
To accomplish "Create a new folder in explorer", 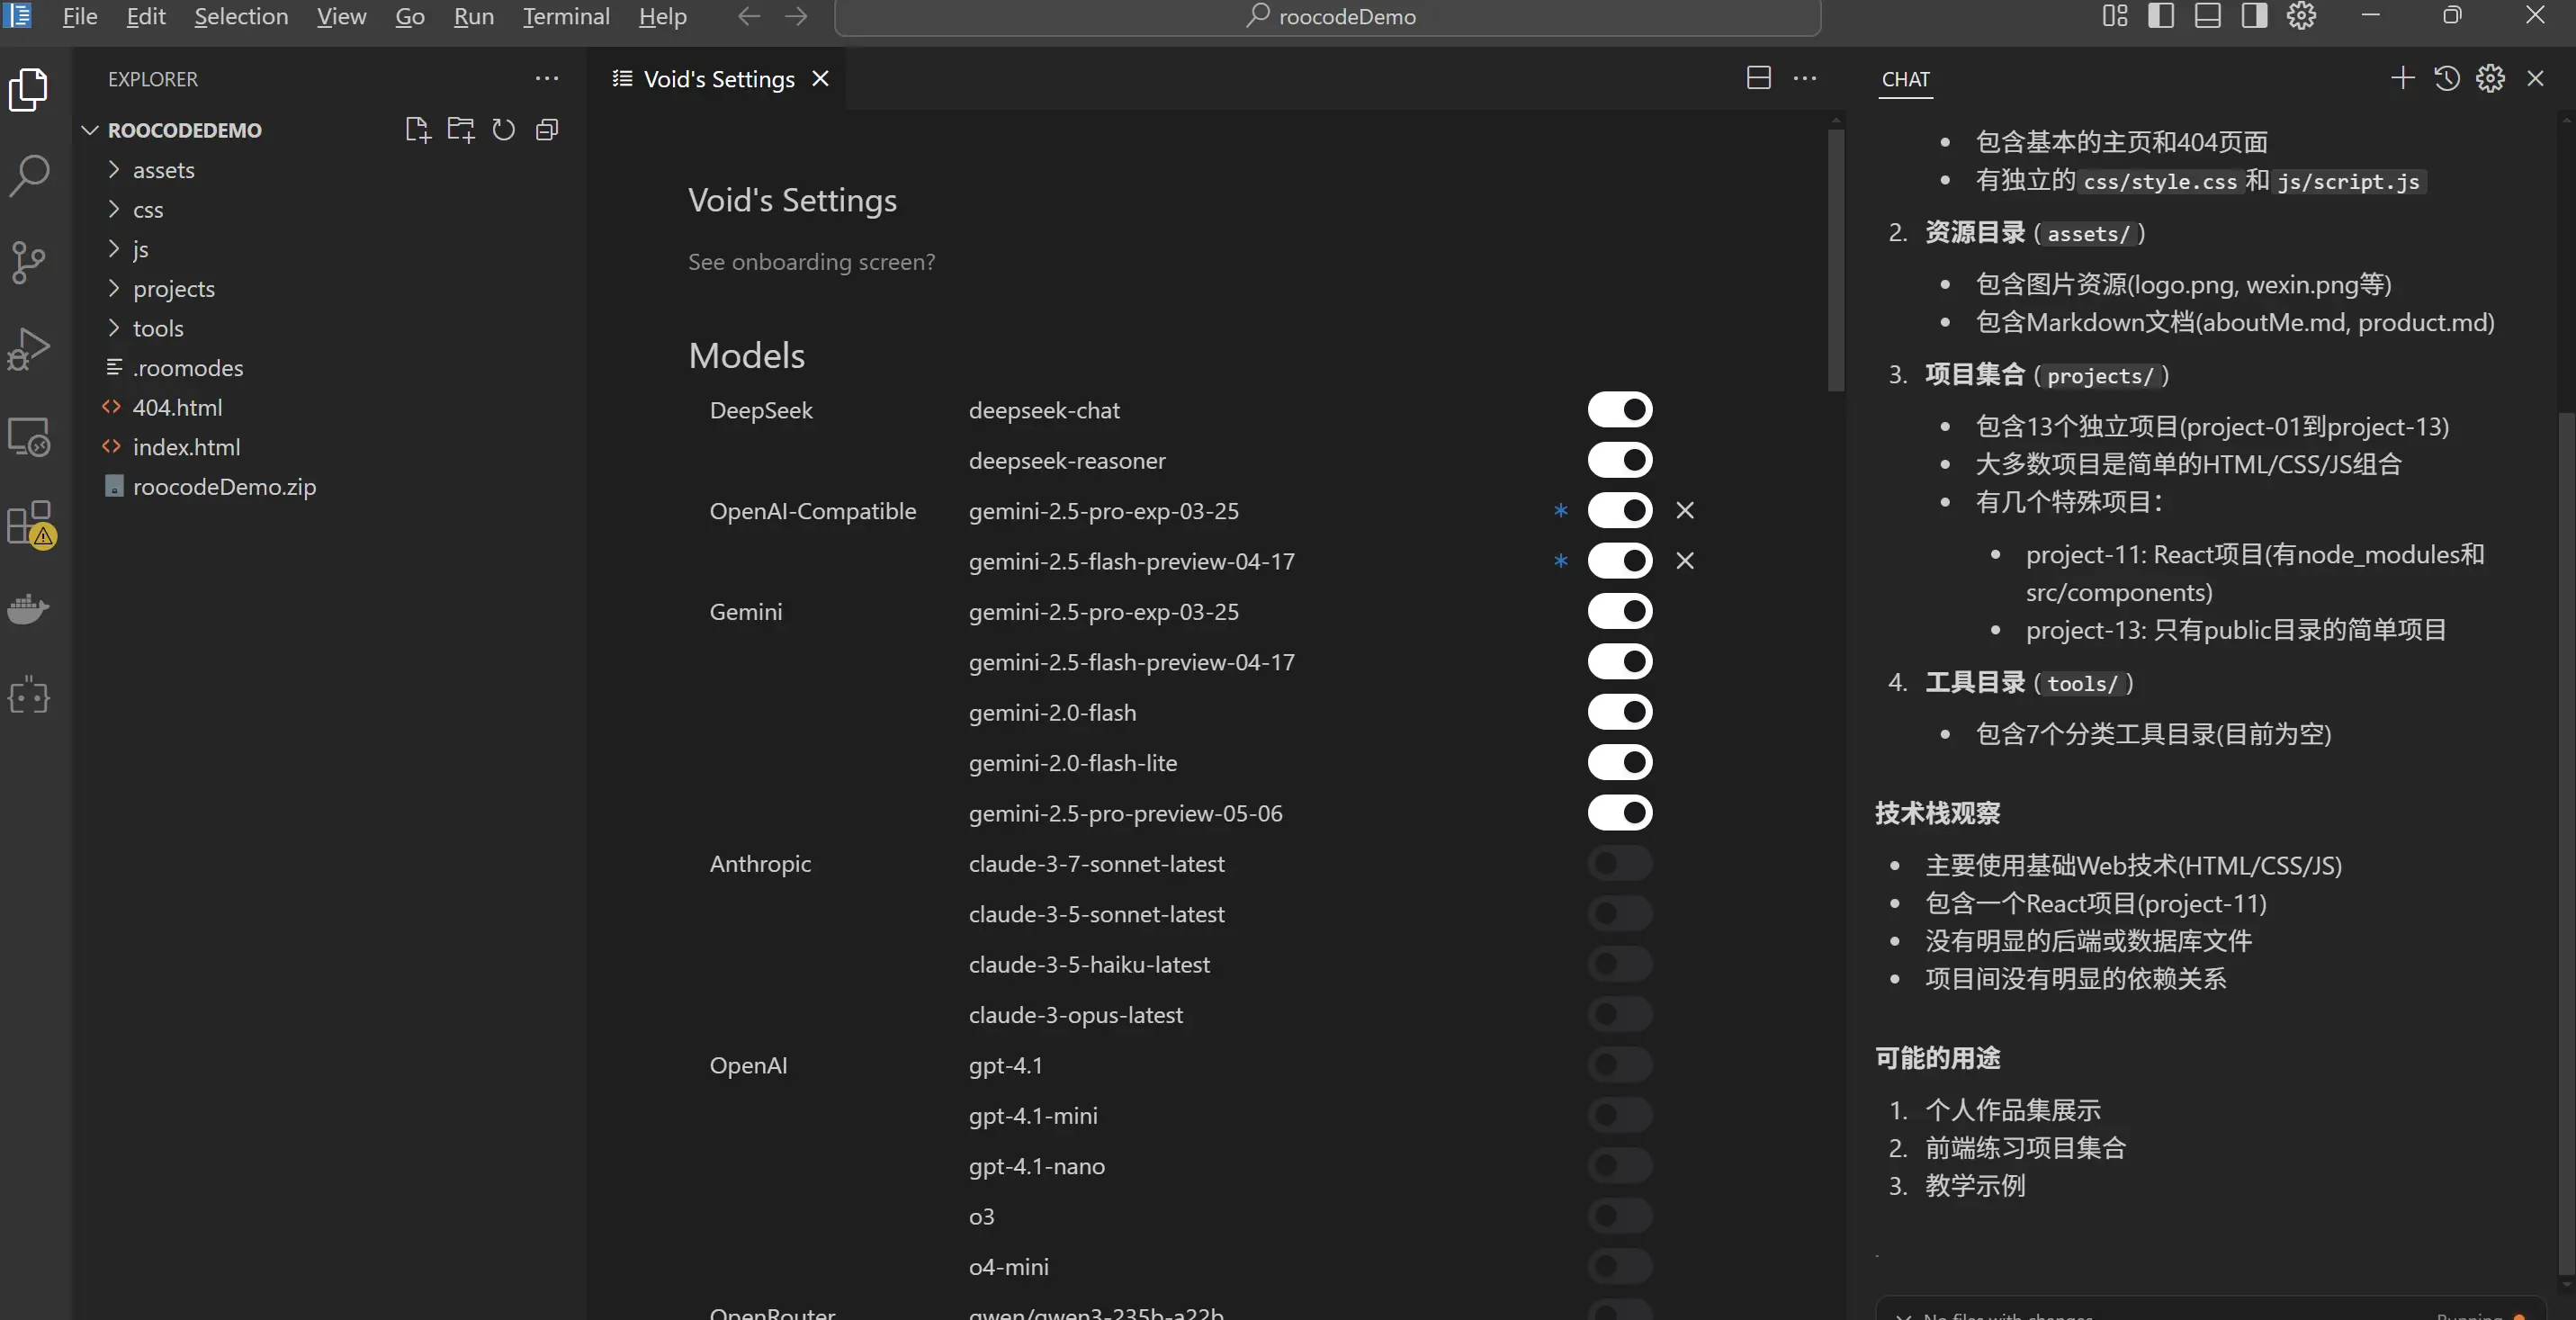I will [461, 130].
